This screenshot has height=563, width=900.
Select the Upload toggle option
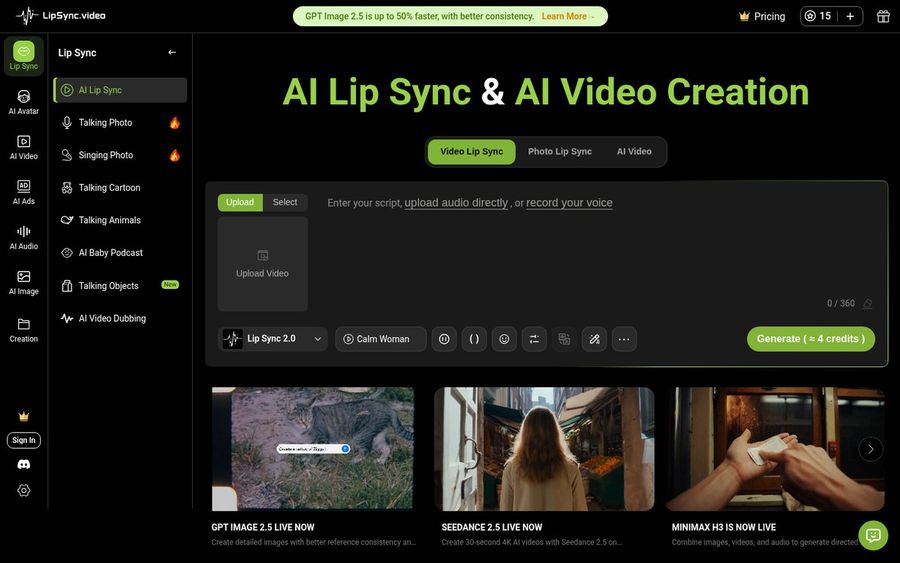pyautogui.click(x=240, y=202)
